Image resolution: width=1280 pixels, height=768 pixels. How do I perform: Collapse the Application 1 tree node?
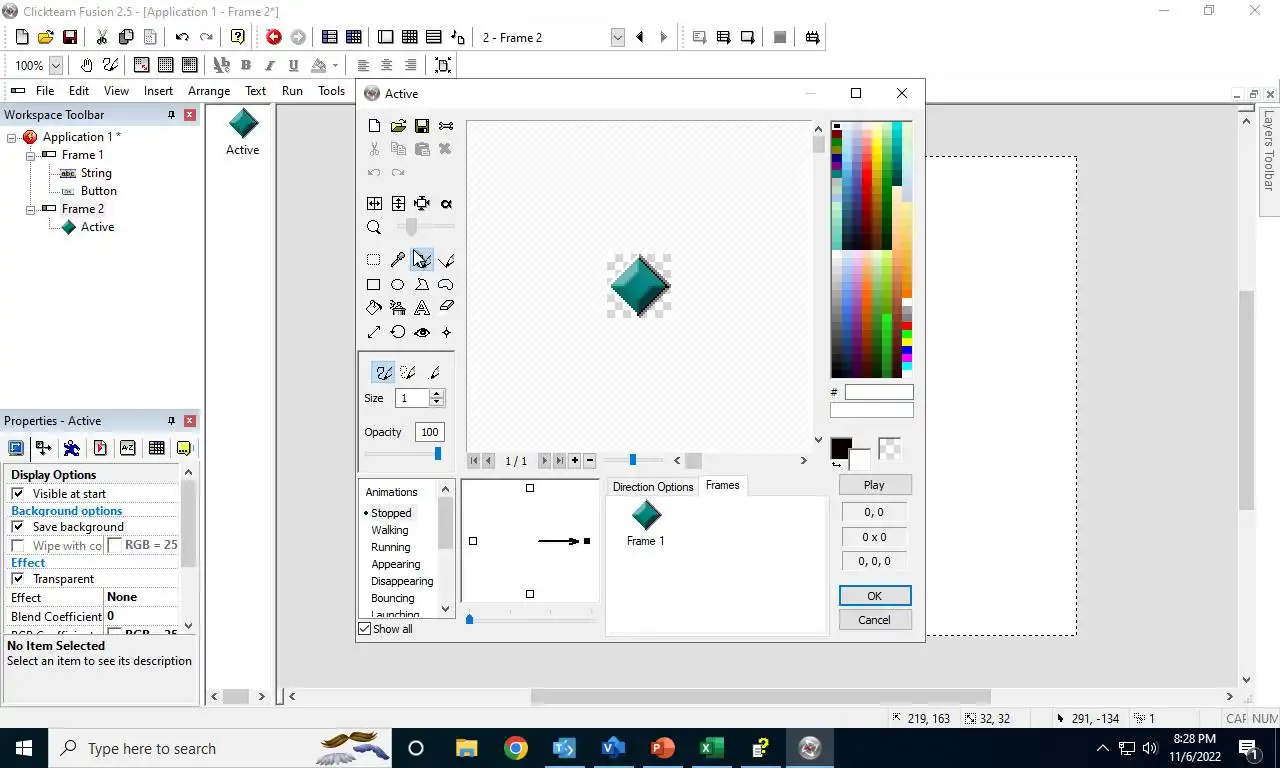[x=12, y=137]
